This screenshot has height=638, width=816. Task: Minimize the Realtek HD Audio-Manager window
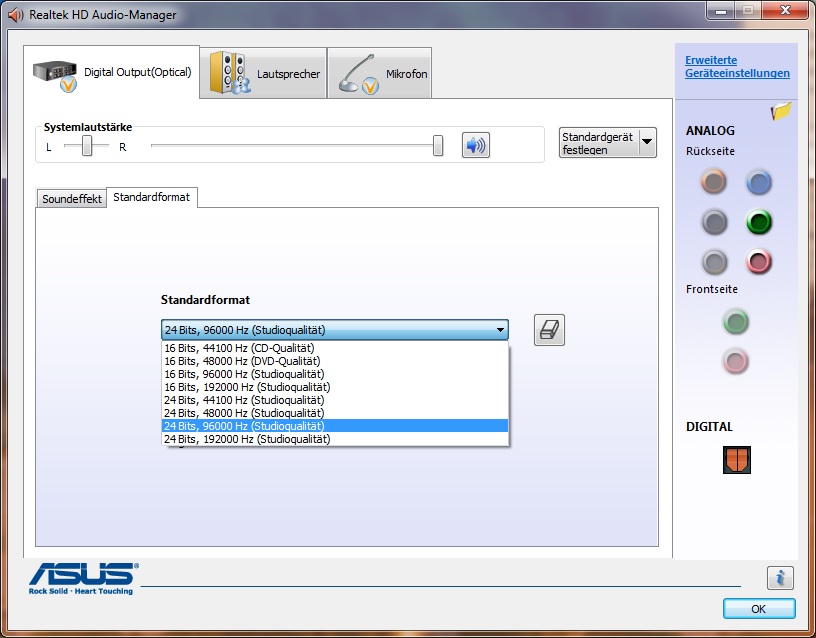(721, 10)
